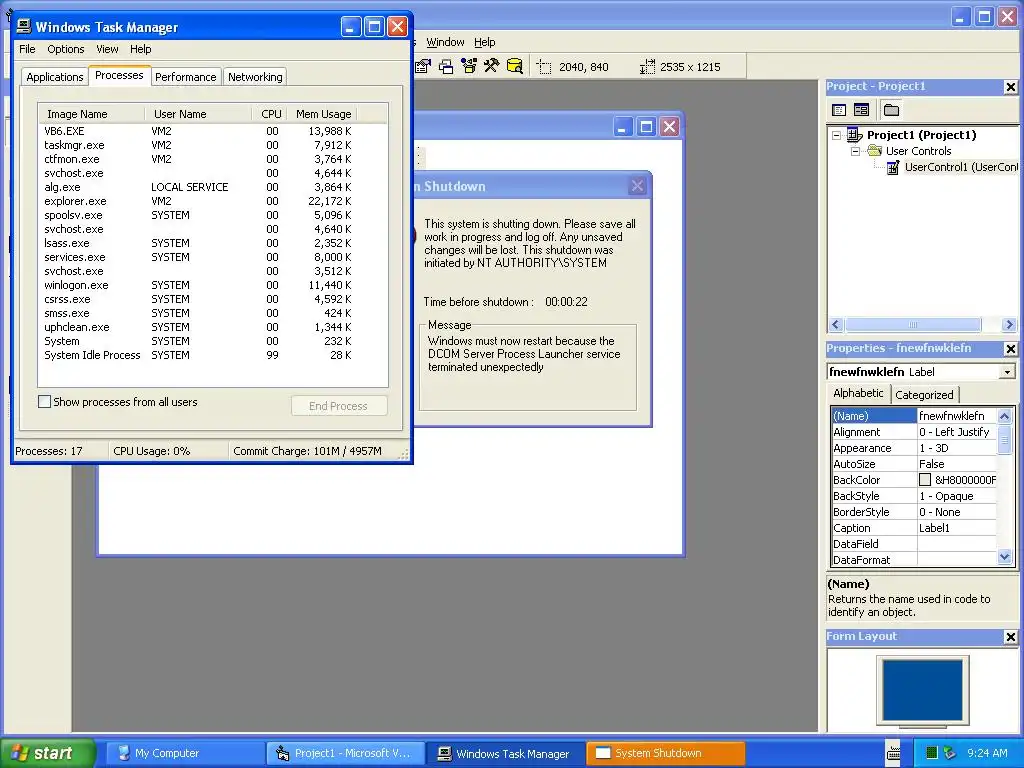Click the End Process button
The height and width of the screenshot is (768, 1024).
click(x=339, y=406)
